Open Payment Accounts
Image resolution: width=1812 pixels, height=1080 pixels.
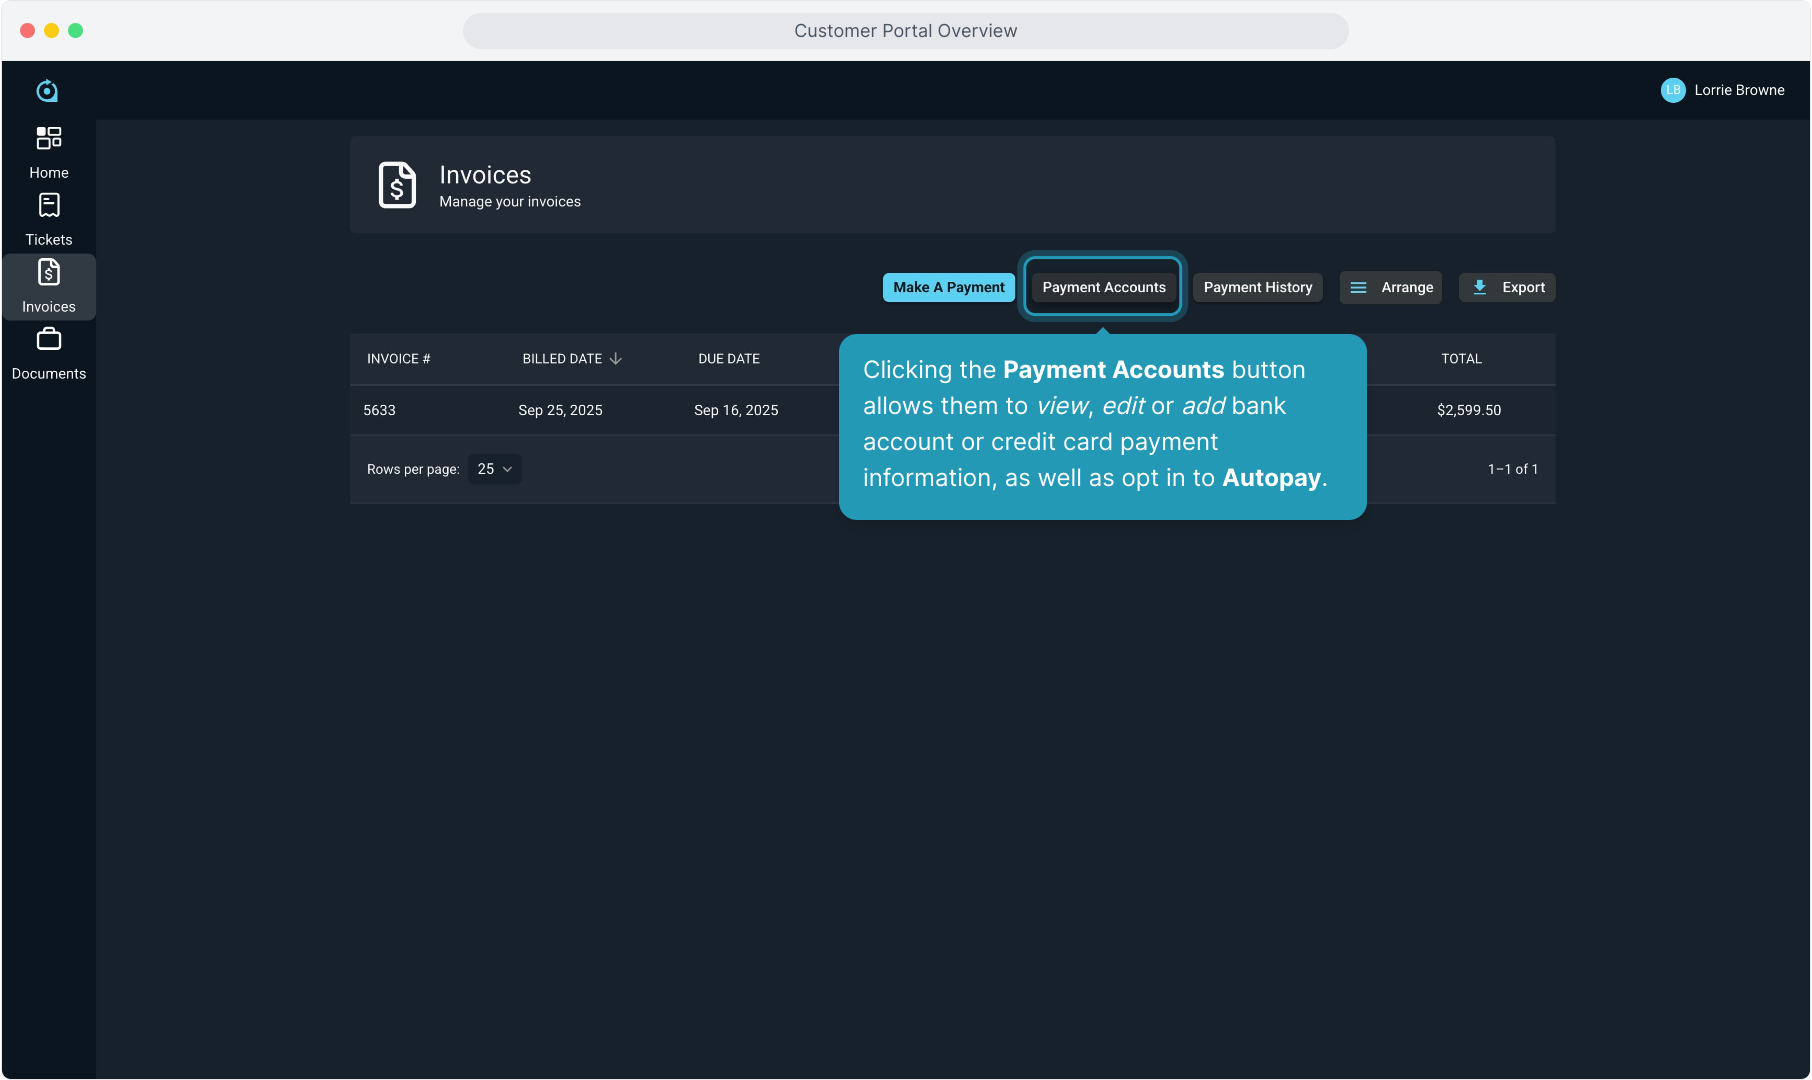click(x=1103, y=288)
